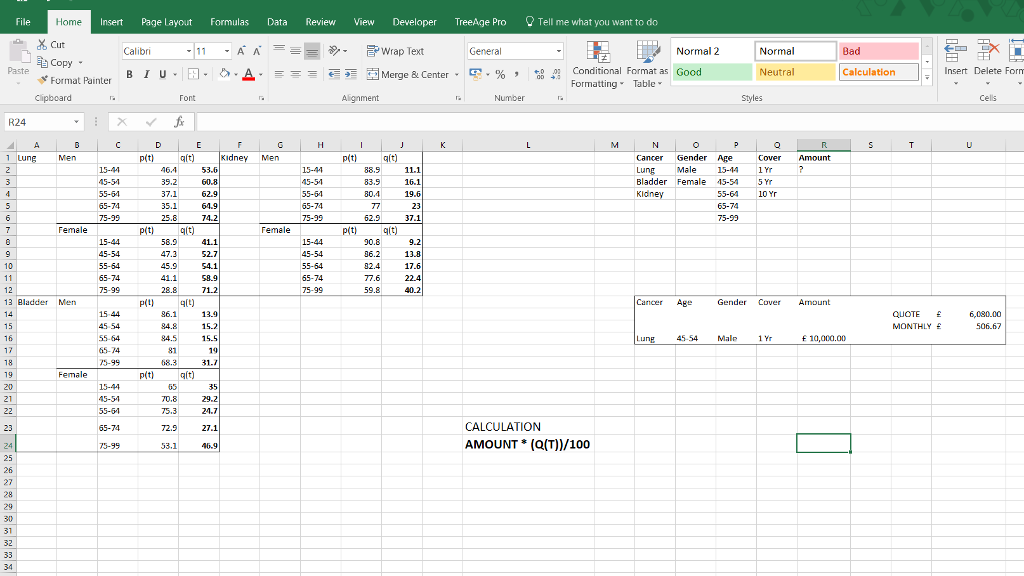Apply the Percent Style format
Image resolution: width=1024 pixels, height=576 pixels.
[501, 73]
